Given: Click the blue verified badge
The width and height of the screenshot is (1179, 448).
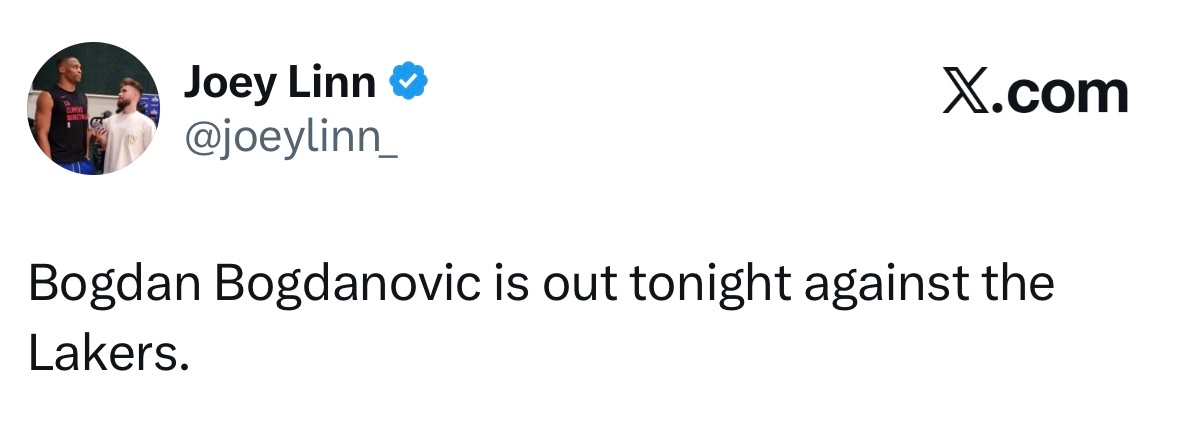Looking at the screenshot, I should coord(408,85).
